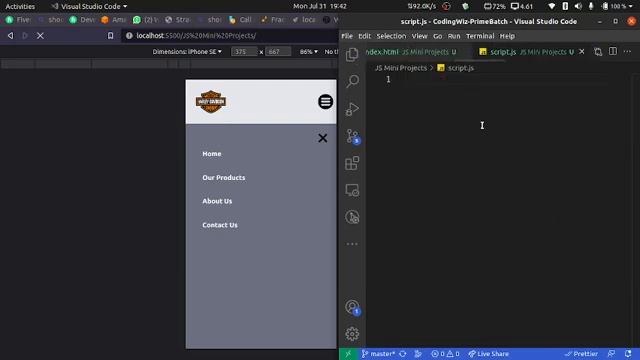Open the Selection menu

391,36
